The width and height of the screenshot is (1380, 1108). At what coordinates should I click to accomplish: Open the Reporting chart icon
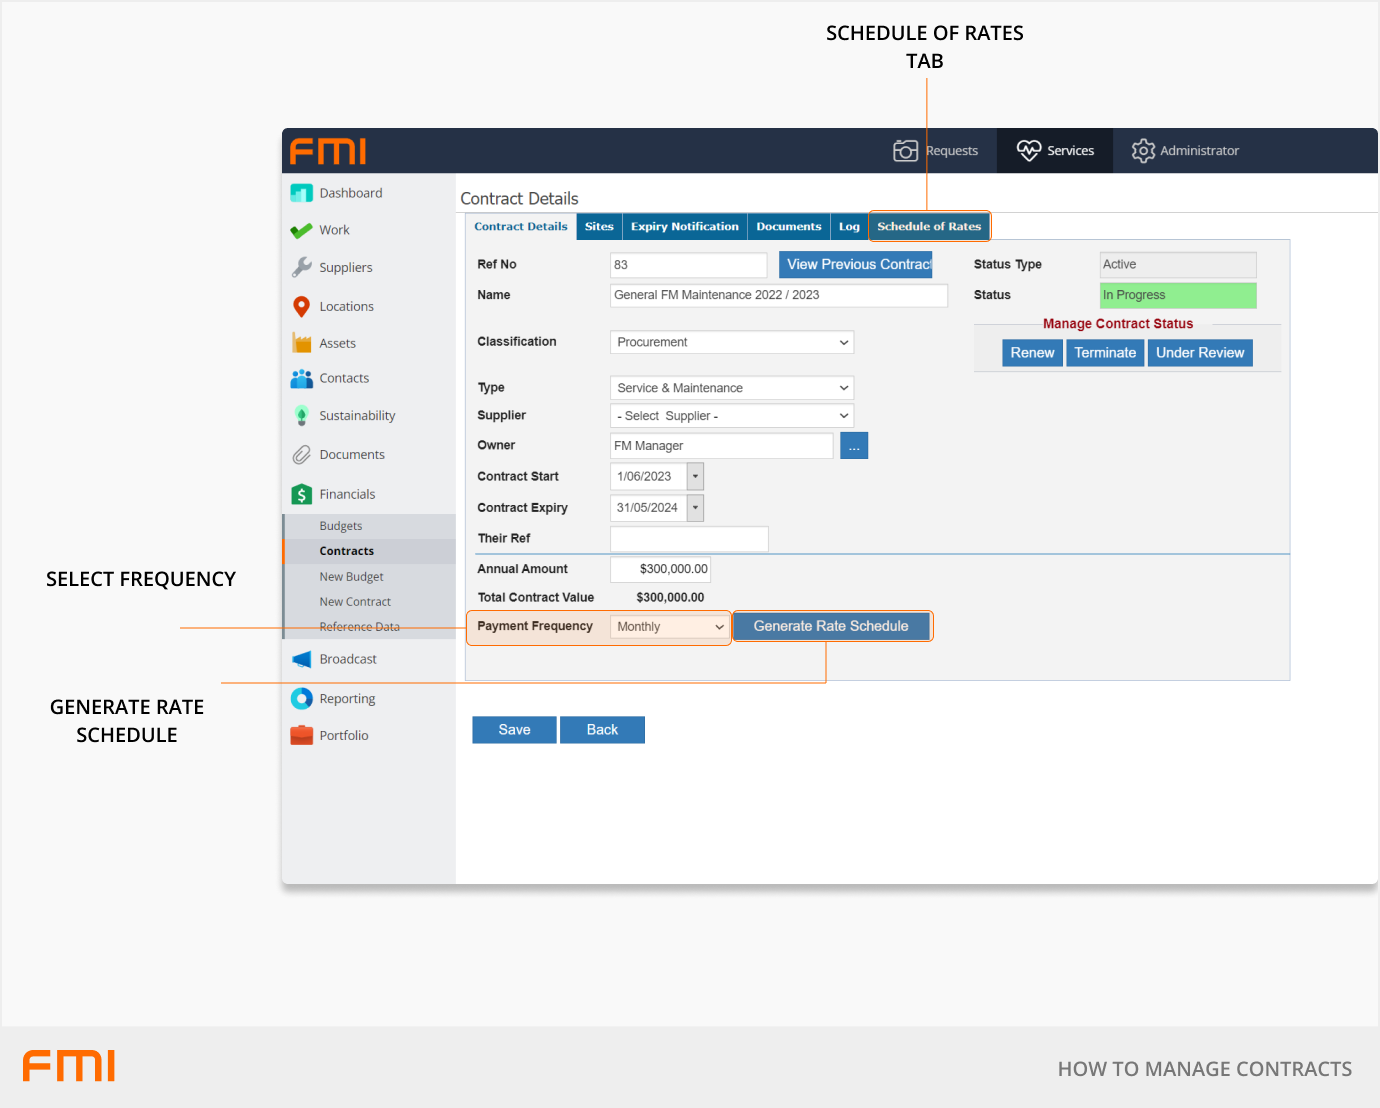tap(301, 698)
